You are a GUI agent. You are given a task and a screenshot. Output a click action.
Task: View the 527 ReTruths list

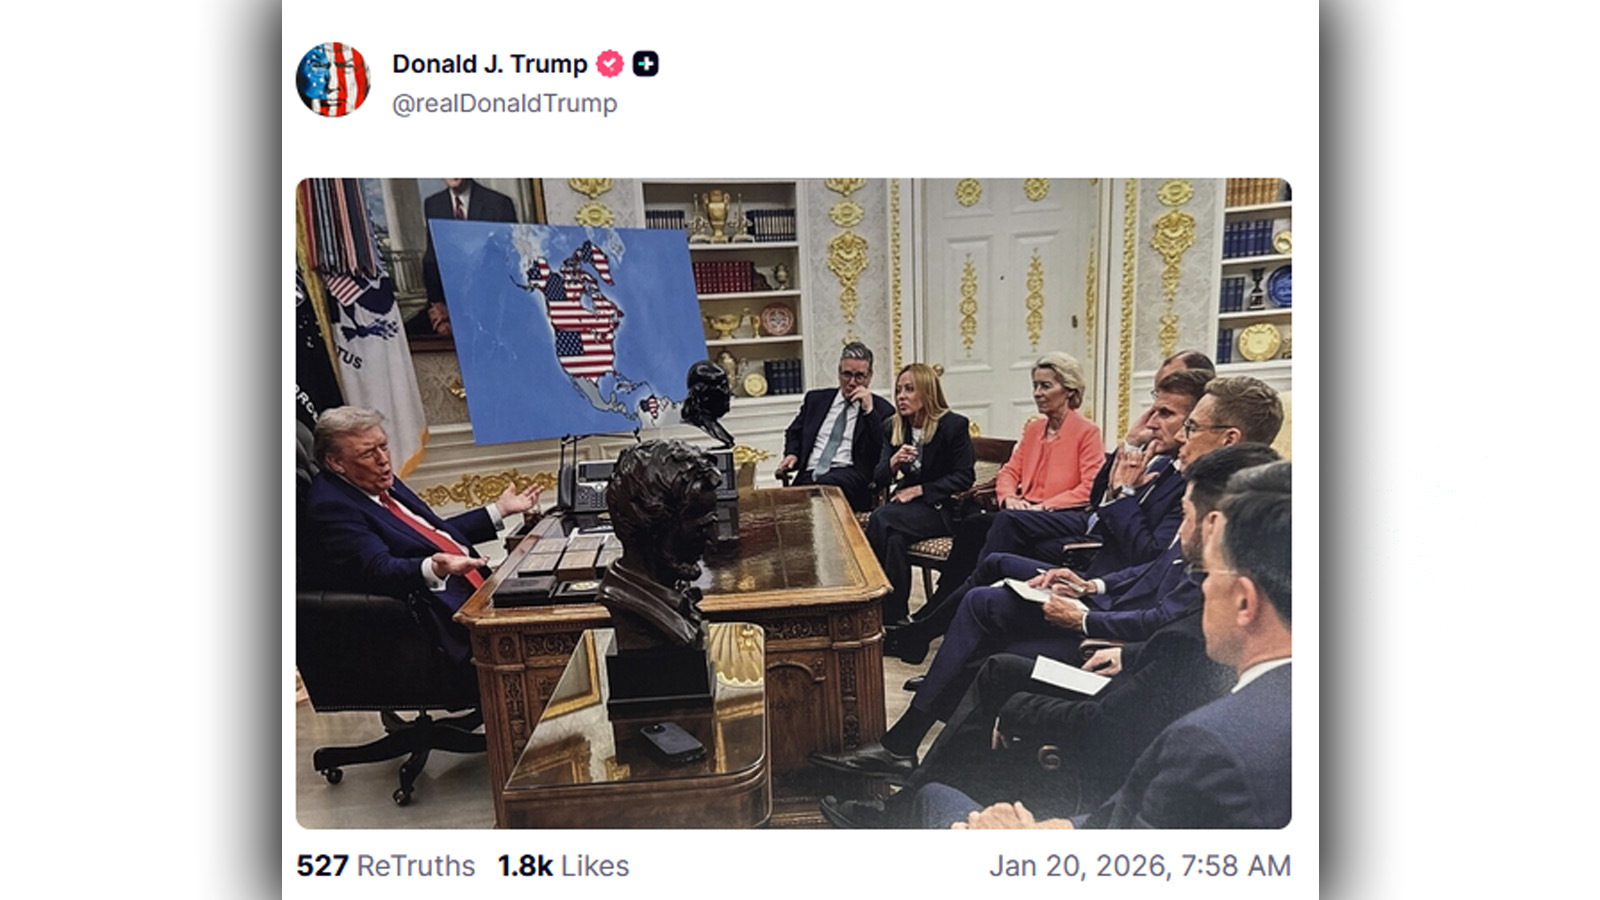coord(386,865)
